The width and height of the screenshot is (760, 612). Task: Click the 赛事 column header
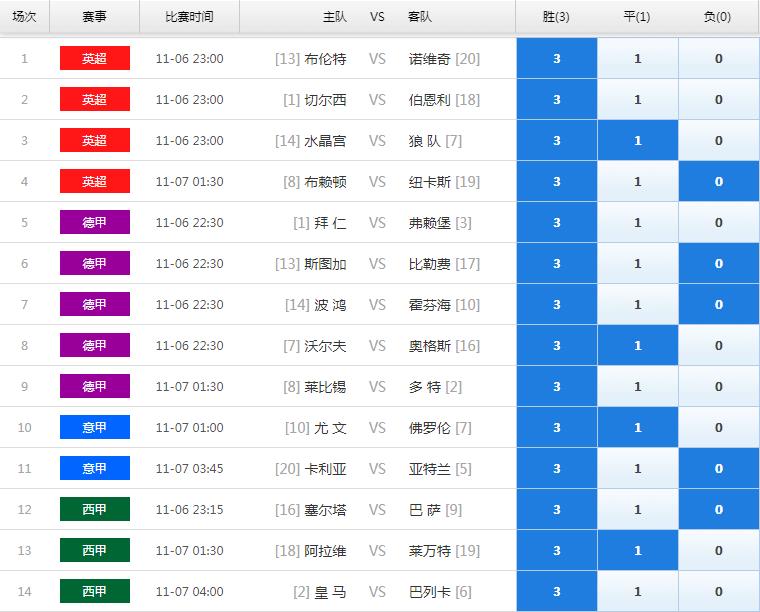click(x=95, y=16)
